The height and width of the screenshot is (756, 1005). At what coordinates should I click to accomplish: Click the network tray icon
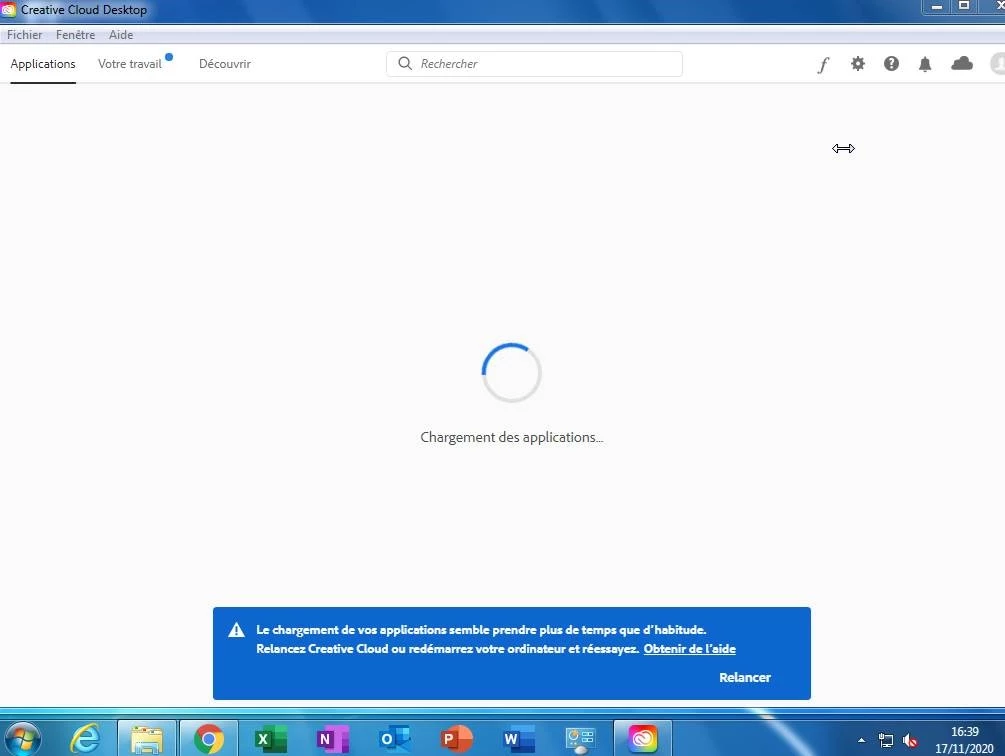tap(886, 740)
